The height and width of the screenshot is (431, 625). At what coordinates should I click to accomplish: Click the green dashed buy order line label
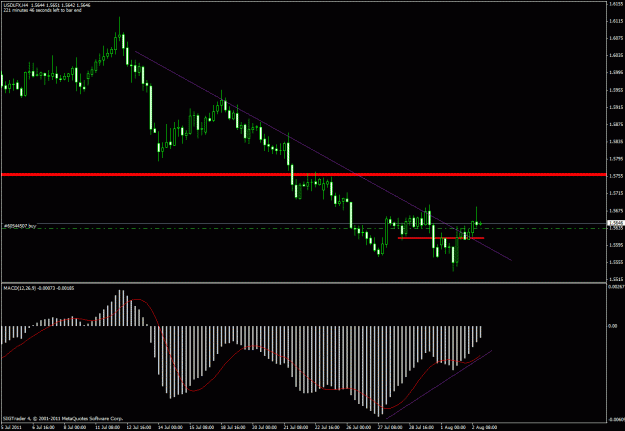click(20, 226)
